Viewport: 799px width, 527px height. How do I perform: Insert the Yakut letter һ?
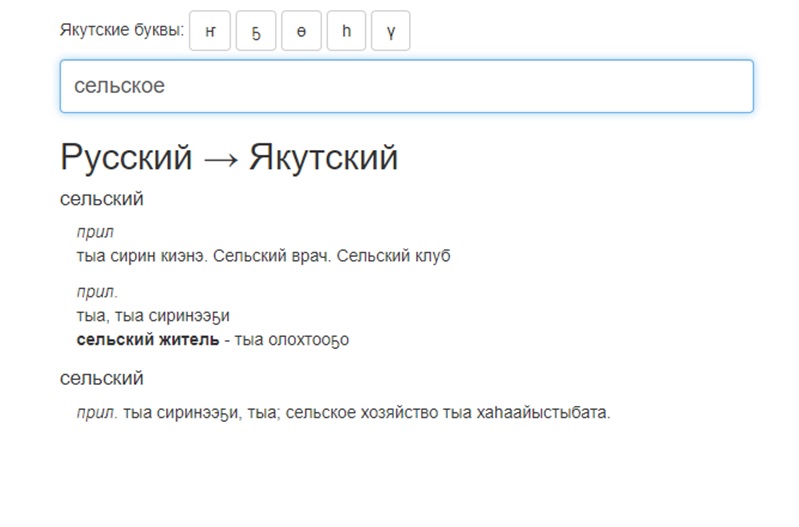tap(346, 31)
